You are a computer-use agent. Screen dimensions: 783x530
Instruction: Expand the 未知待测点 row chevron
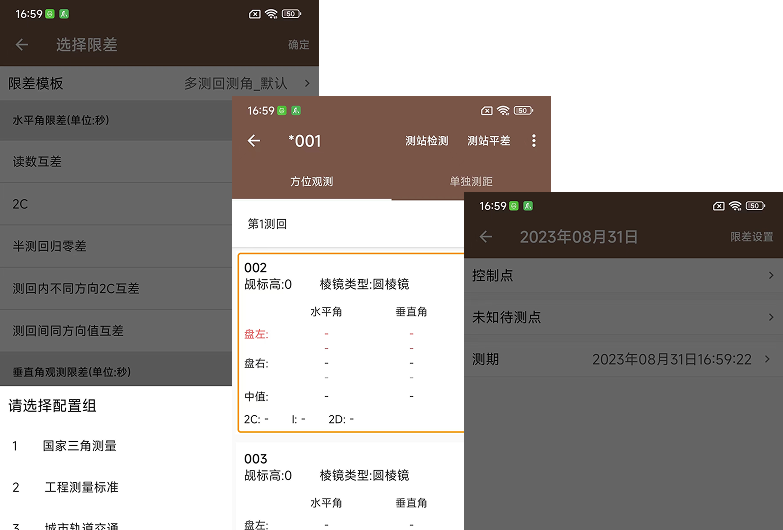point(771,317)
